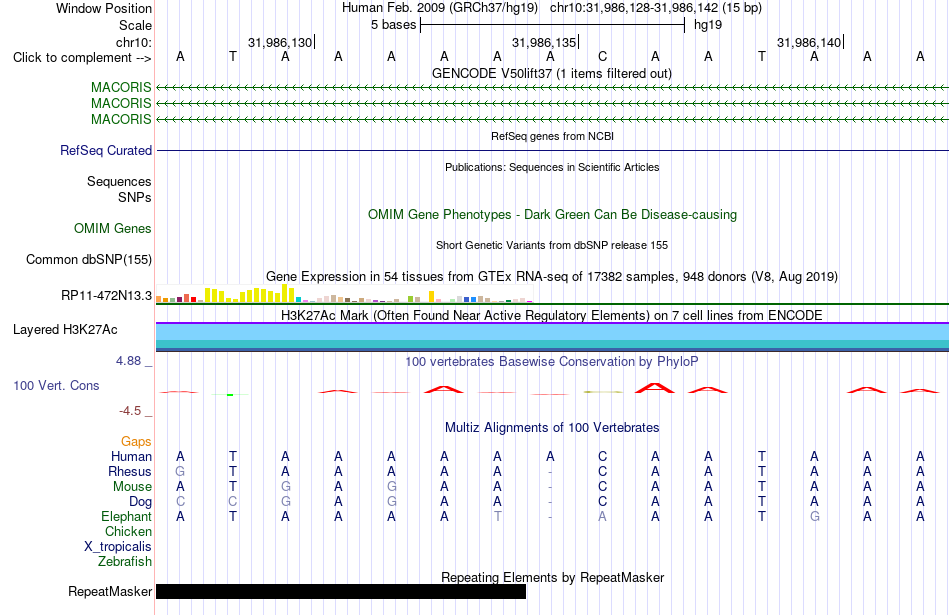Click the OMIM Genes track label
The image size is (950, 615).
coord(113,228)
